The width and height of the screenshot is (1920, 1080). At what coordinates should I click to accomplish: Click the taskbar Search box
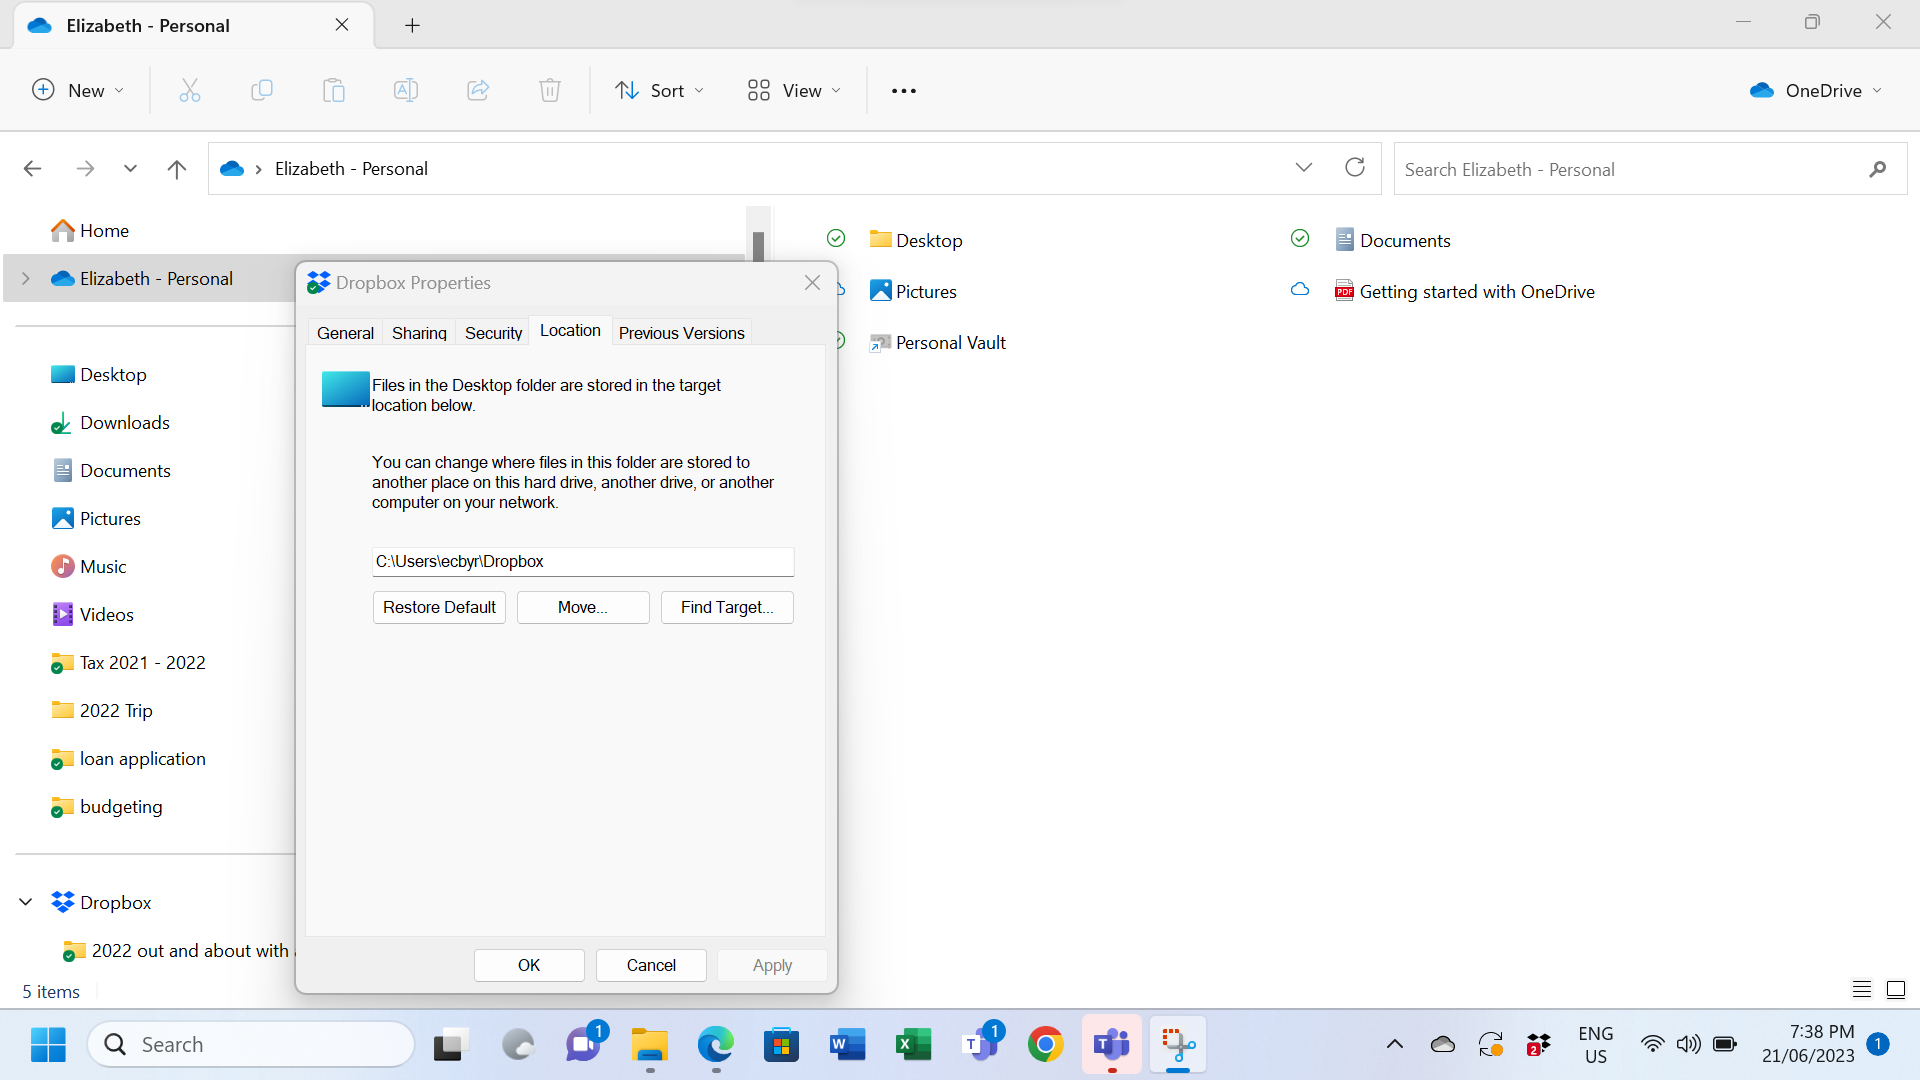click(x=251, y=1045)
